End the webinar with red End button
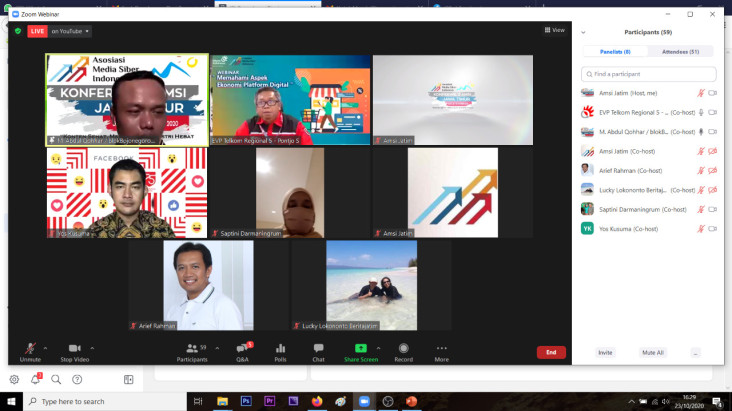Viewport: 732px width, 411px height. [x=551, y=352]
